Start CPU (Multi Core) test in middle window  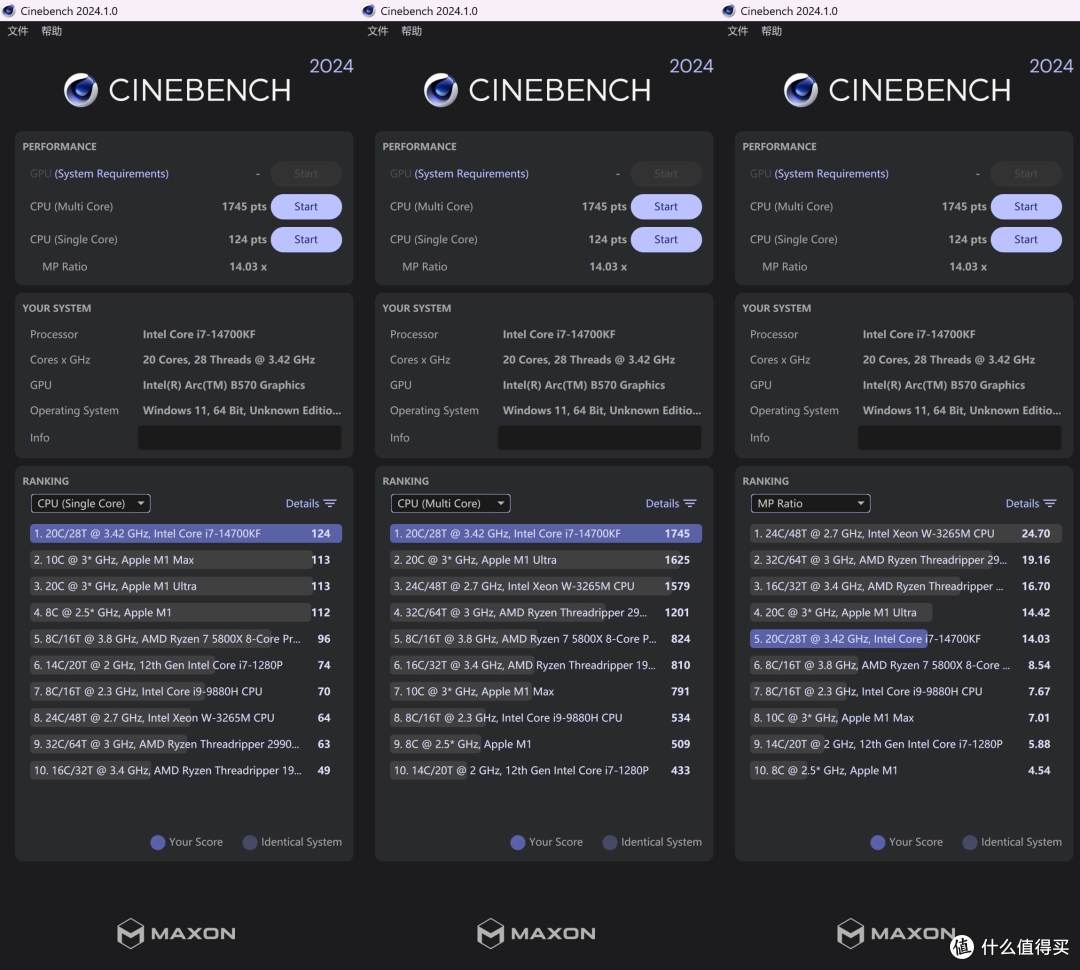click(666, 207)
